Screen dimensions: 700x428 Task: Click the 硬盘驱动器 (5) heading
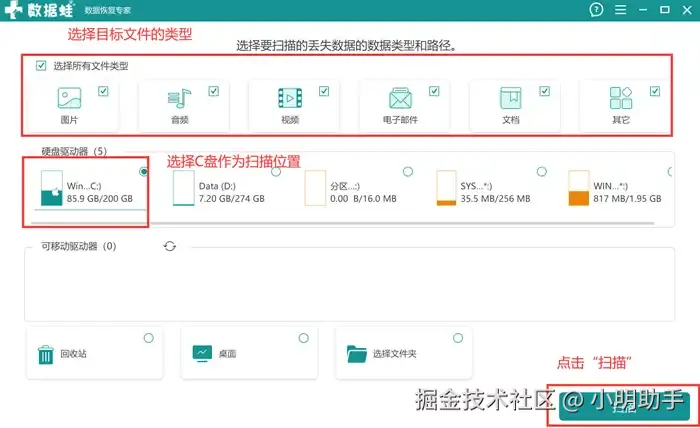[x=74, y=151]
